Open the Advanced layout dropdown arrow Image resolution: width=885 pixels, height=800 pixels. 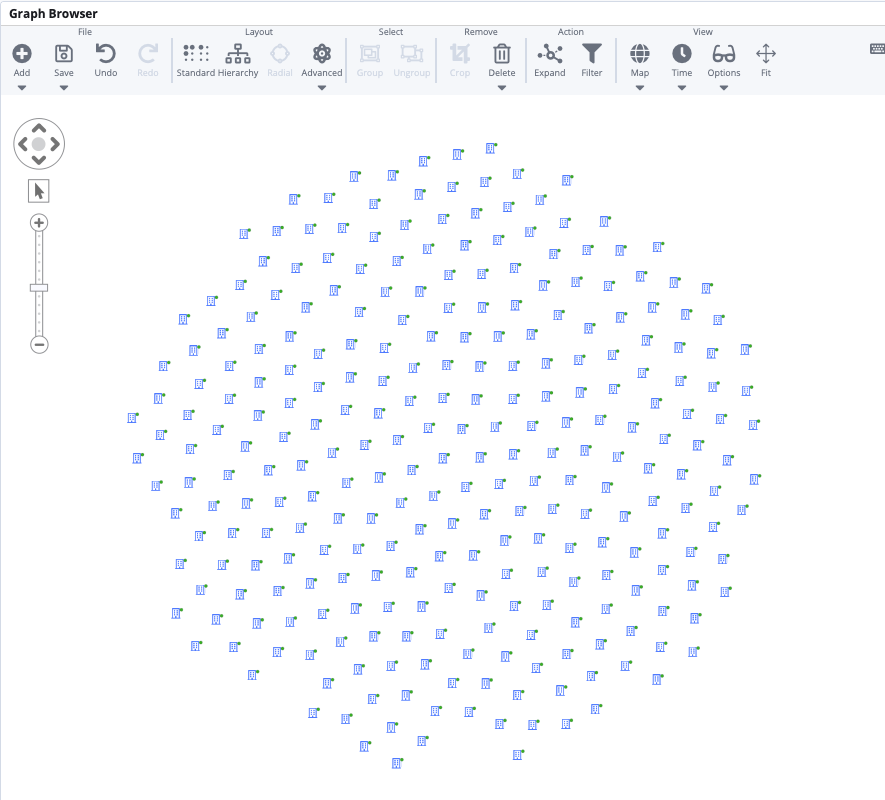(321, 87)
